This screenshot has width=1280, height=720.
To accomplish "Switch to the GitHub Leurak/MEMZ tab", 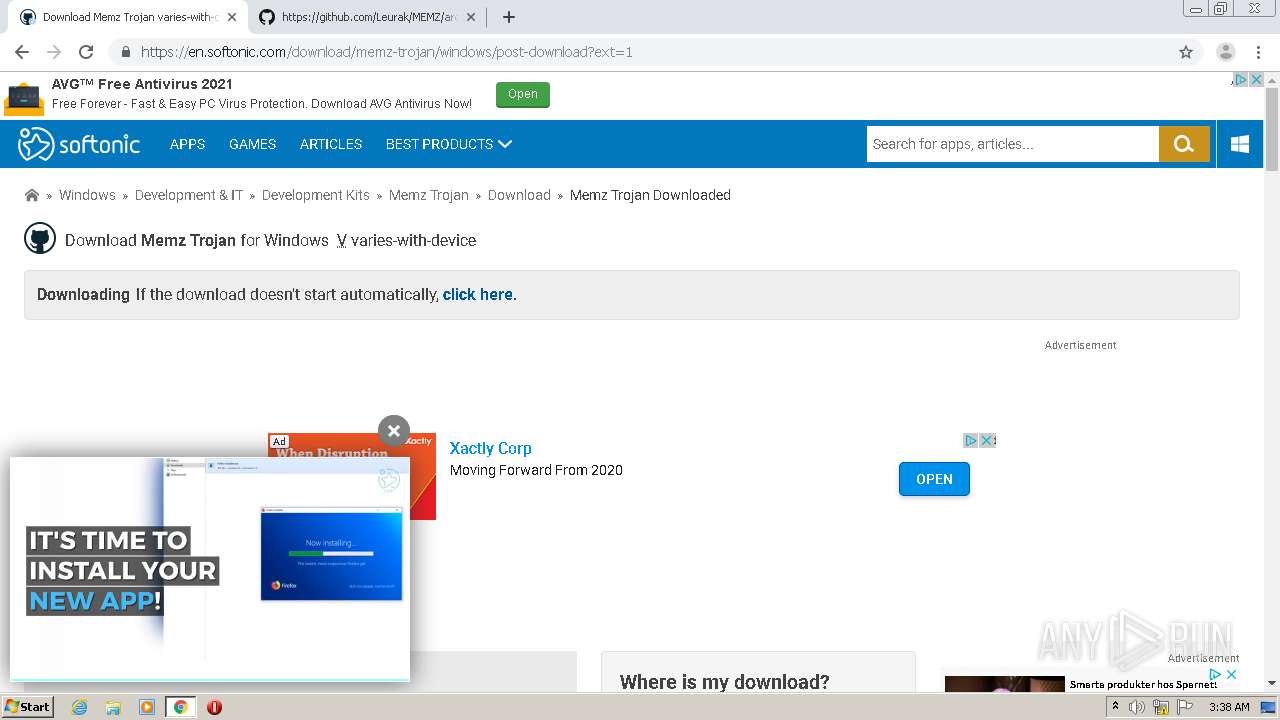I will (368, 17).
